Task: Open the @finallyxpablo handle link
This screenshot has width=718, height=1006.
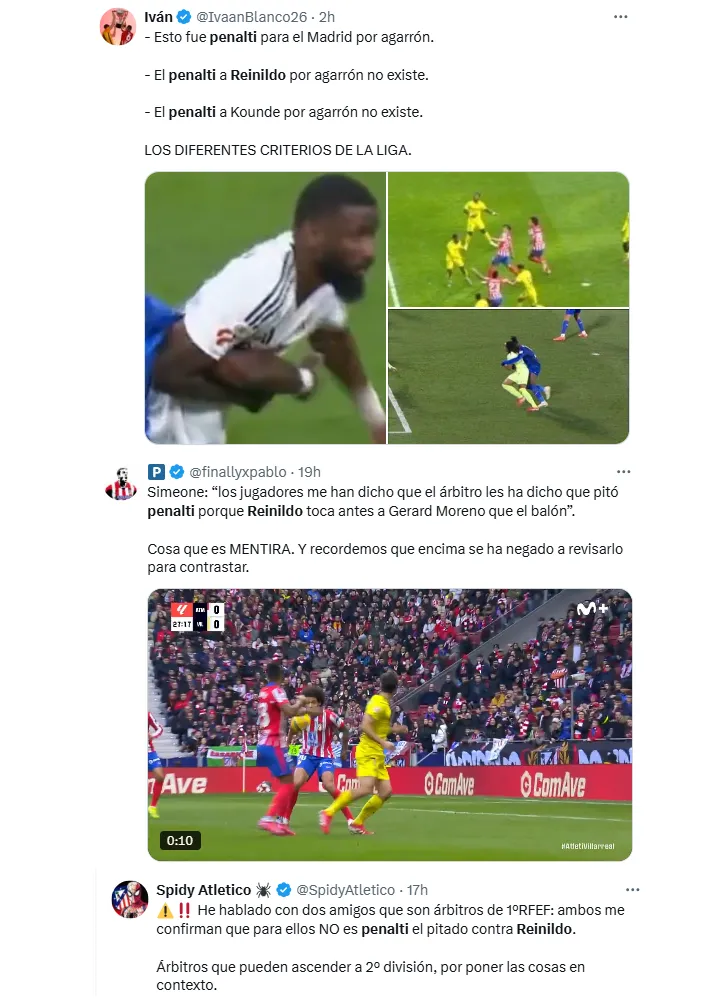Action: point(238,472)
